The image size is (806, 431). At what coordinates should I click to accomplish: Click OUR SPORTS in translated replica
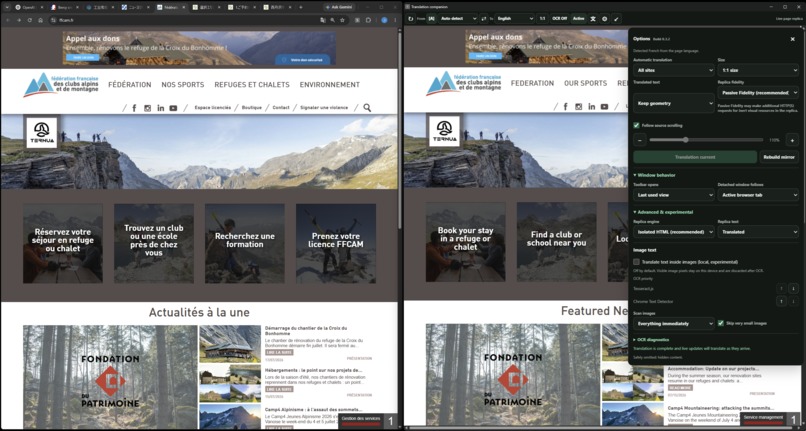click(x=585, y=83)
